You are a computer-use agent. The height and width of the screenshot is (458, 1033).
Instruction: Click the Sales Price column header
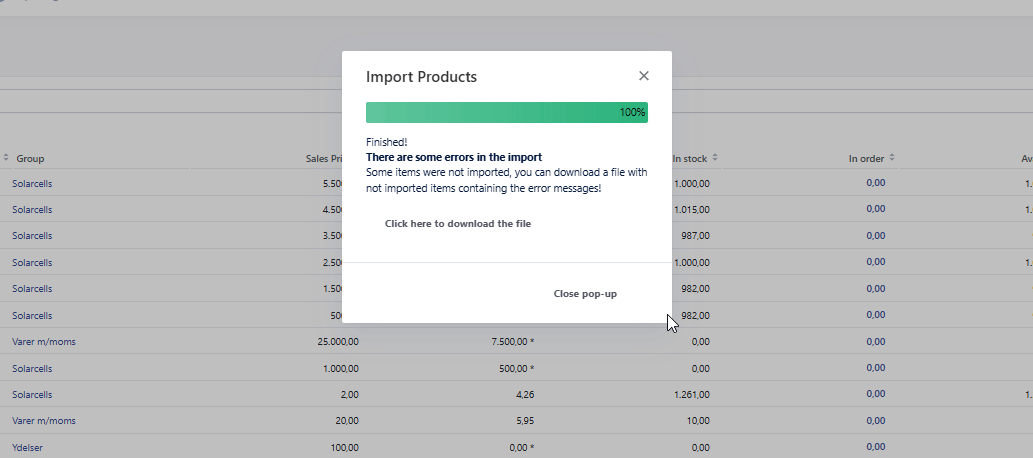pos(325,159)
